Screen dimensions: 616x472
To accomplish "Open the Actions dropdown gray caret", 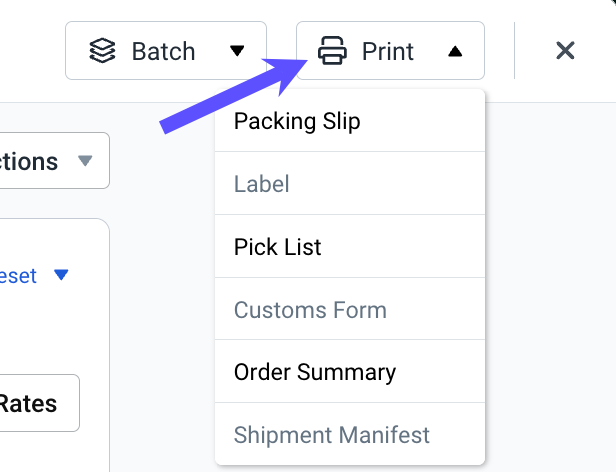I will point(85,161).
